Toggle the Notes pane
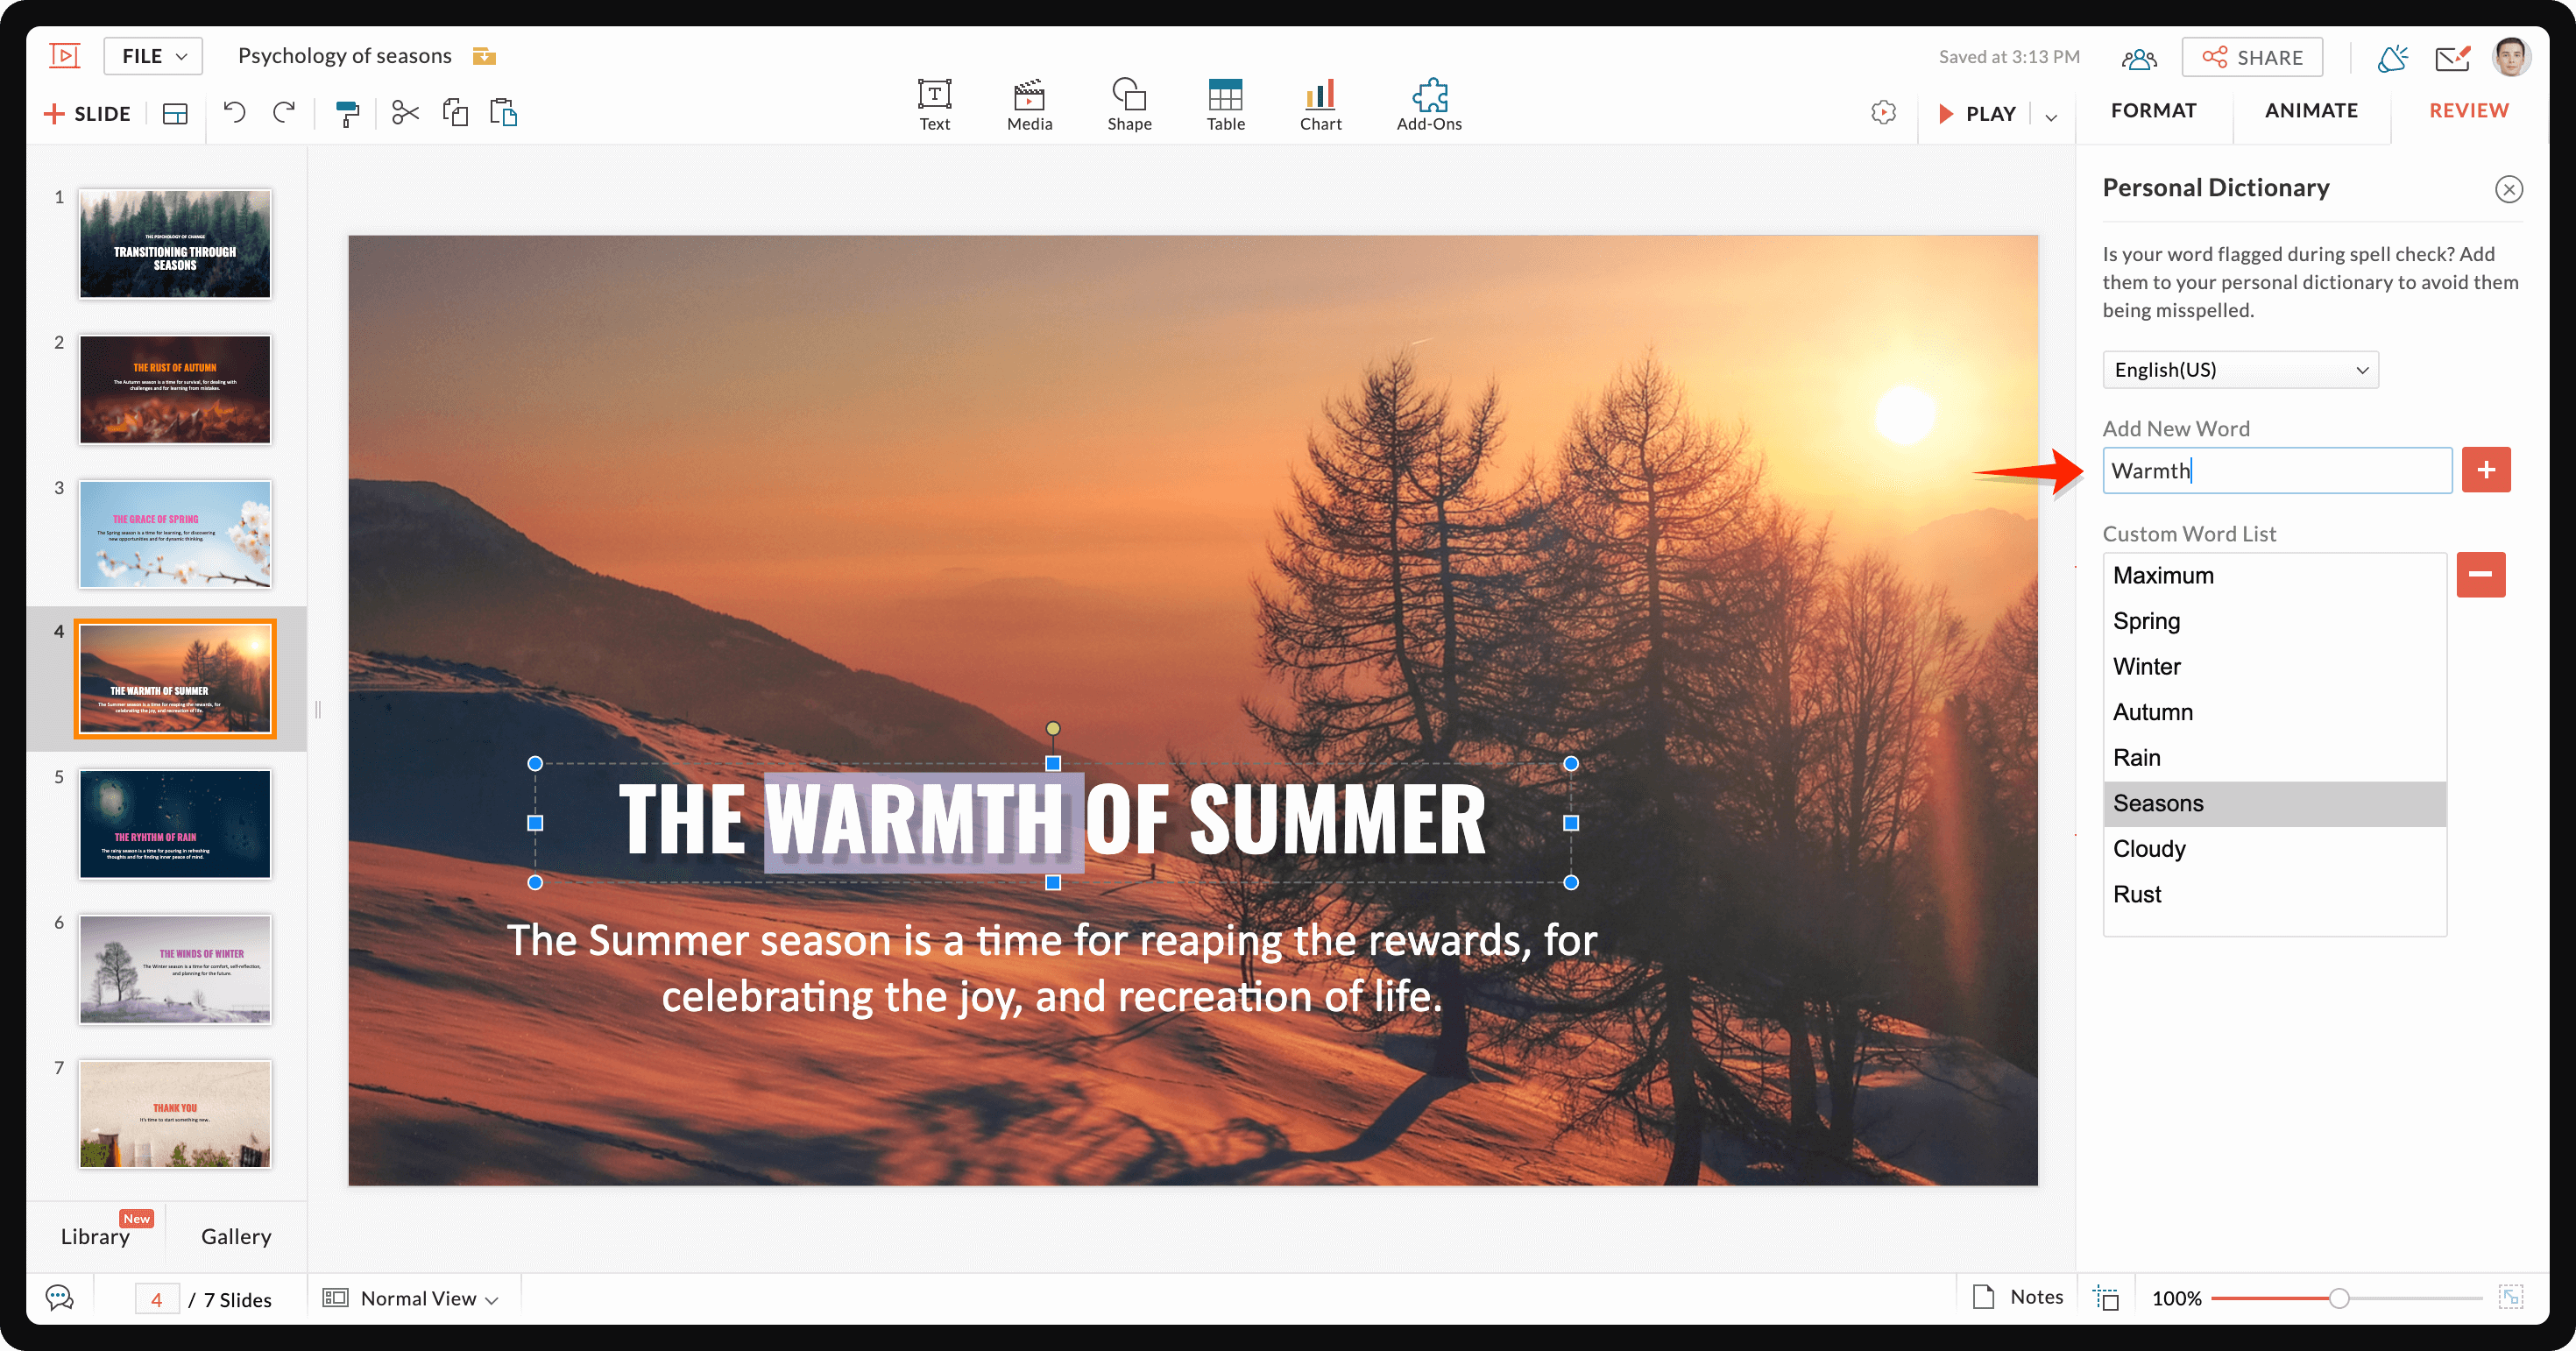The height and width of the screenshot is (1351, 2576). pos(2018,1297)
